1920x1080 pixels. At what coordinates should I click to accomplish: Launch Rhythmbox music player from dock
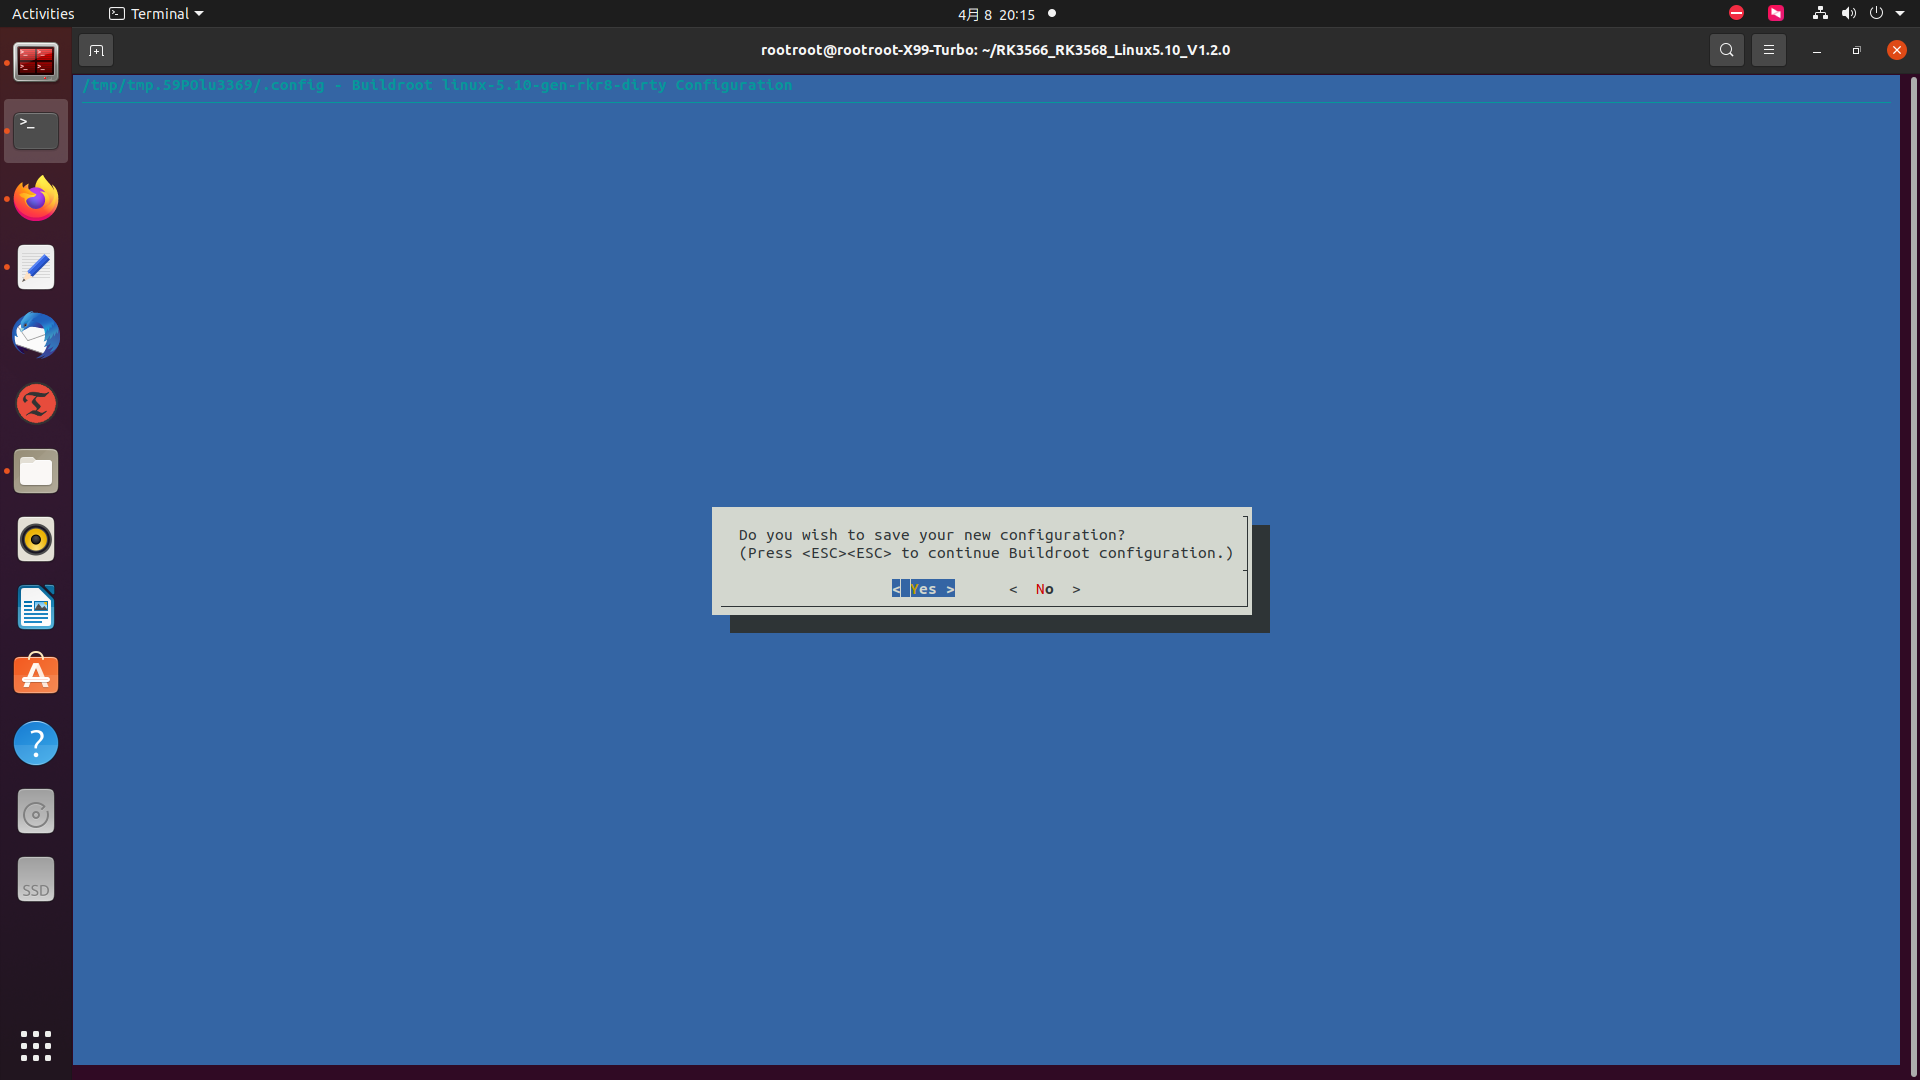36,539
